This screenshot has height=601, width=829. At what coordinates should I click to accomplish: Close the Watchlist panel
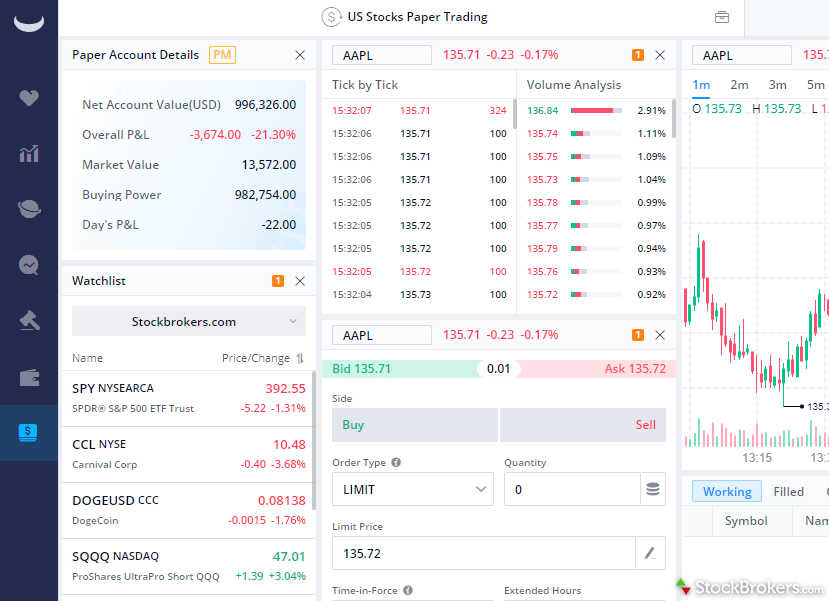click(300, 281)
